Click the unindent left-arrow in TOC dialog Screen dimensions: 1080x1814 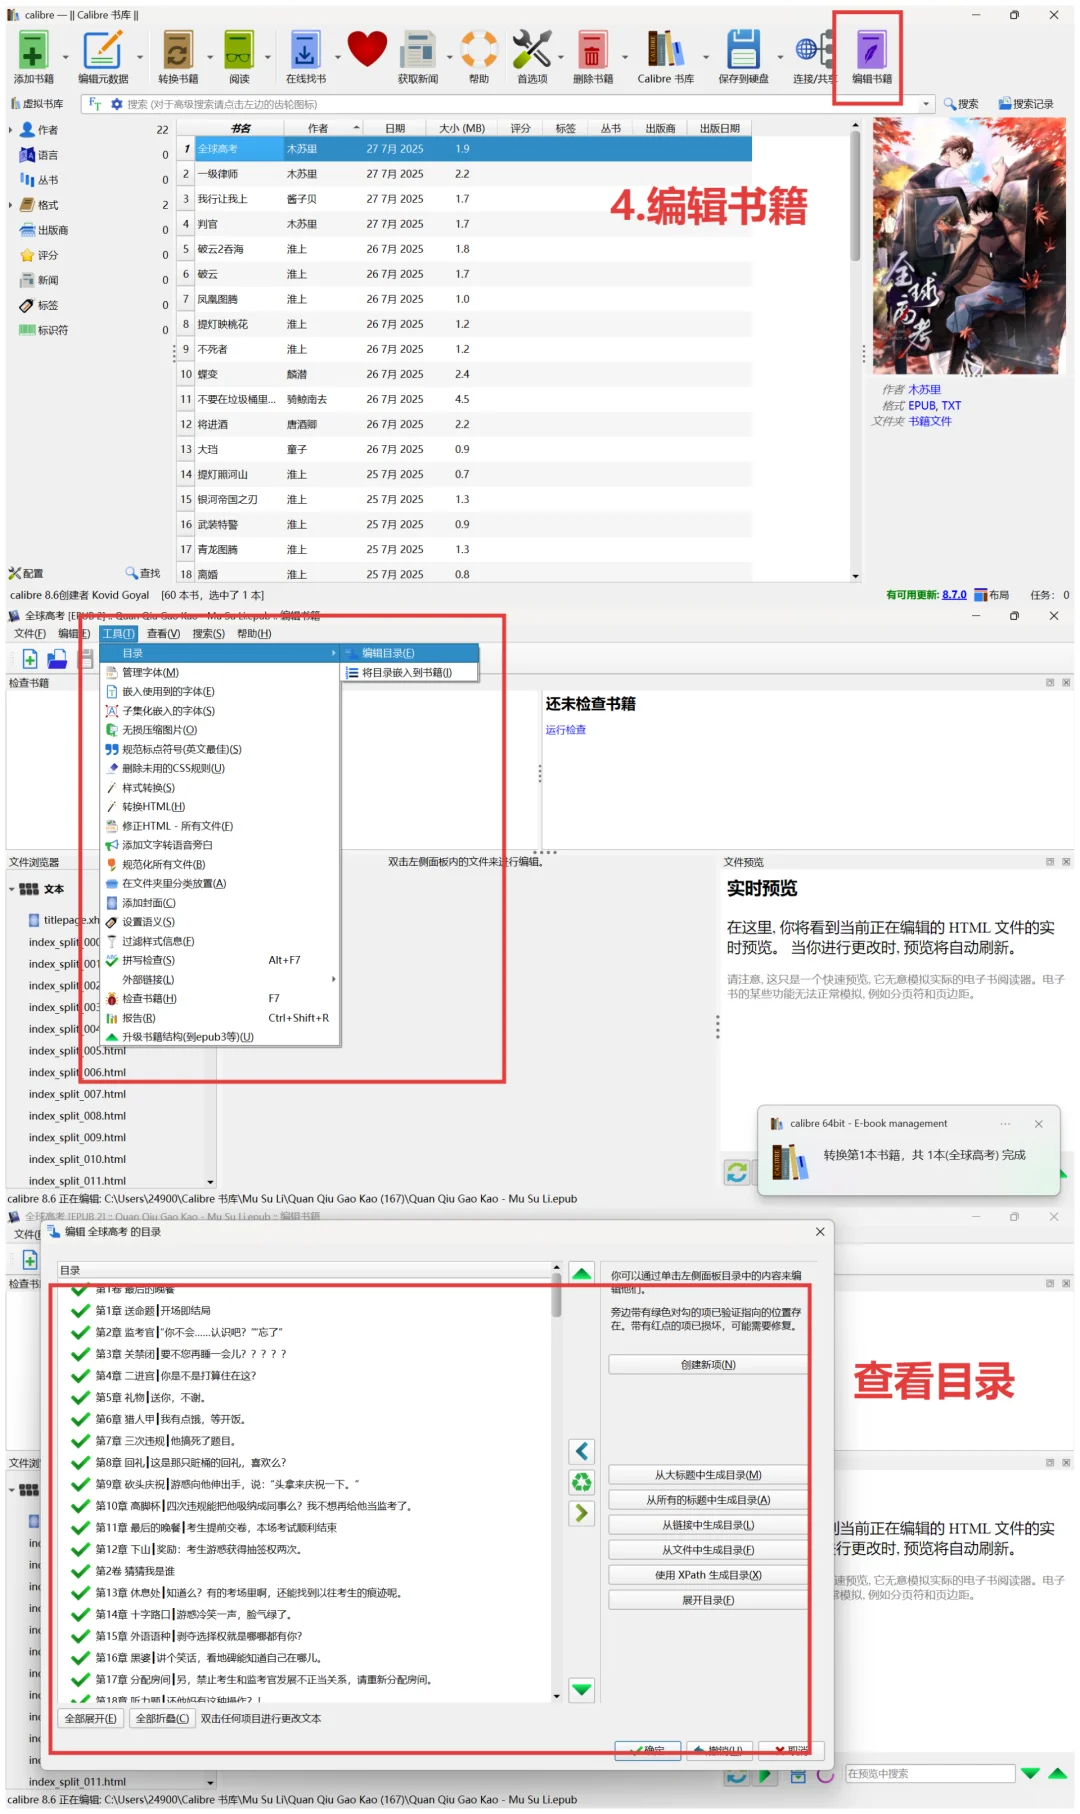point(582,1451)
